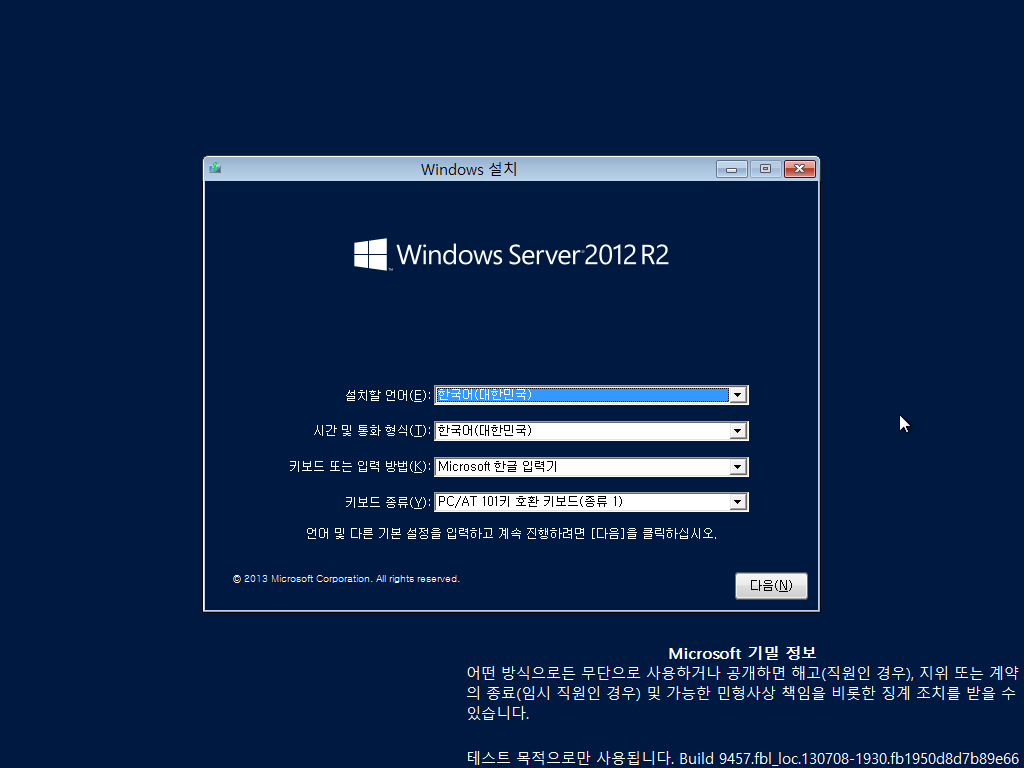Image resolution: width=1024 pixels, height=768 pixels.
Task: Click the 다음(N) button
Action: pyautogui.click(x=771, y=586)
